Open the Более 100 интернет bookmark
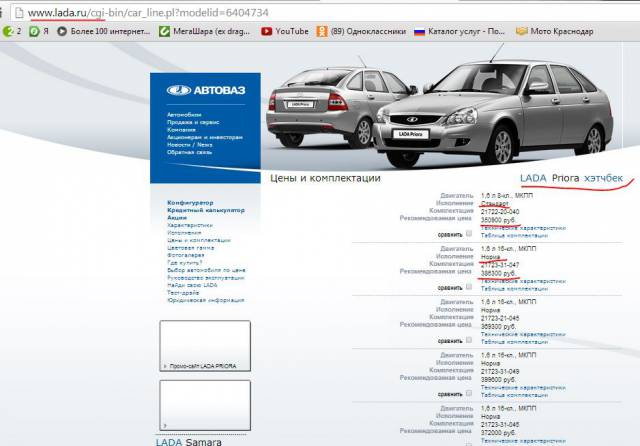Viewport: 640px width, 446px height. 104,31
